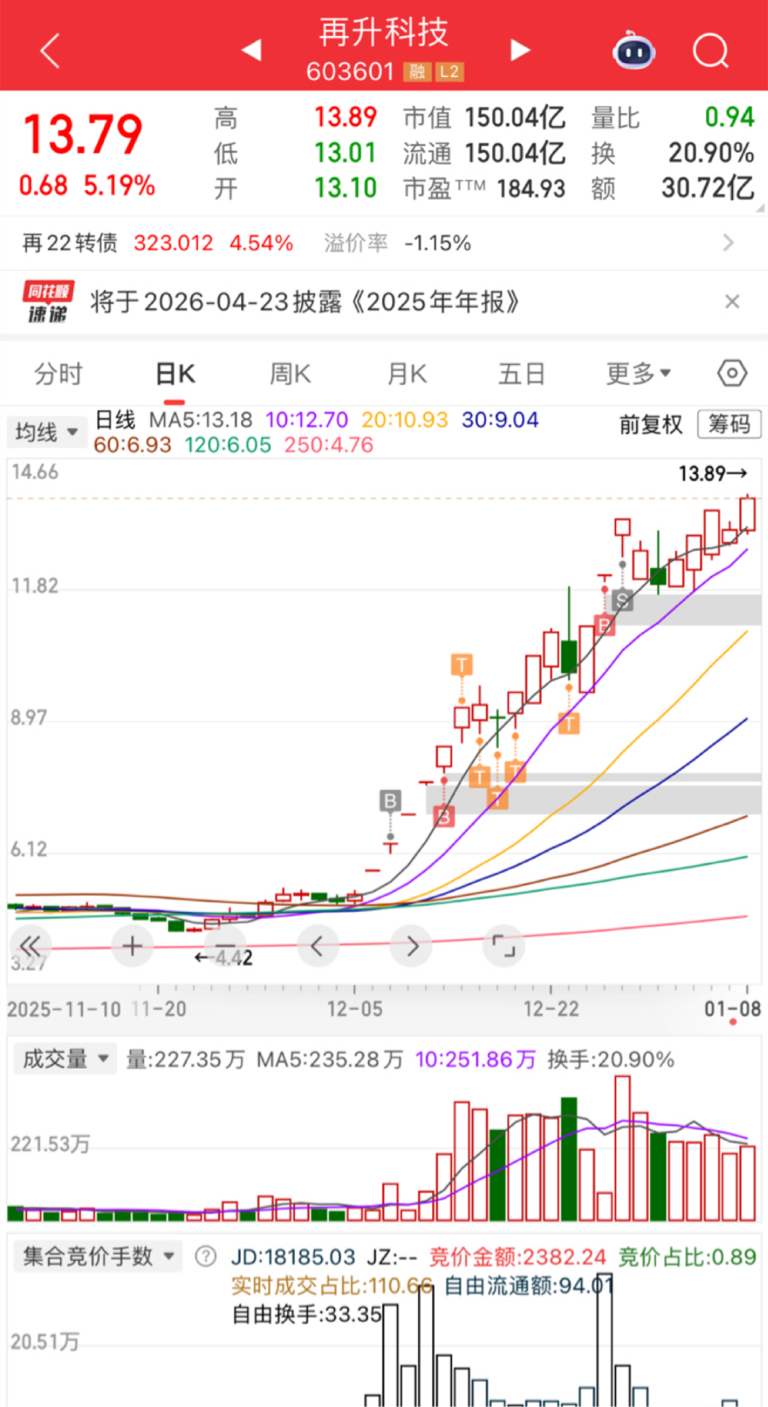768x1407 pixels.
Task: Jump to chart start with double-left arrows
Action: 31,945
